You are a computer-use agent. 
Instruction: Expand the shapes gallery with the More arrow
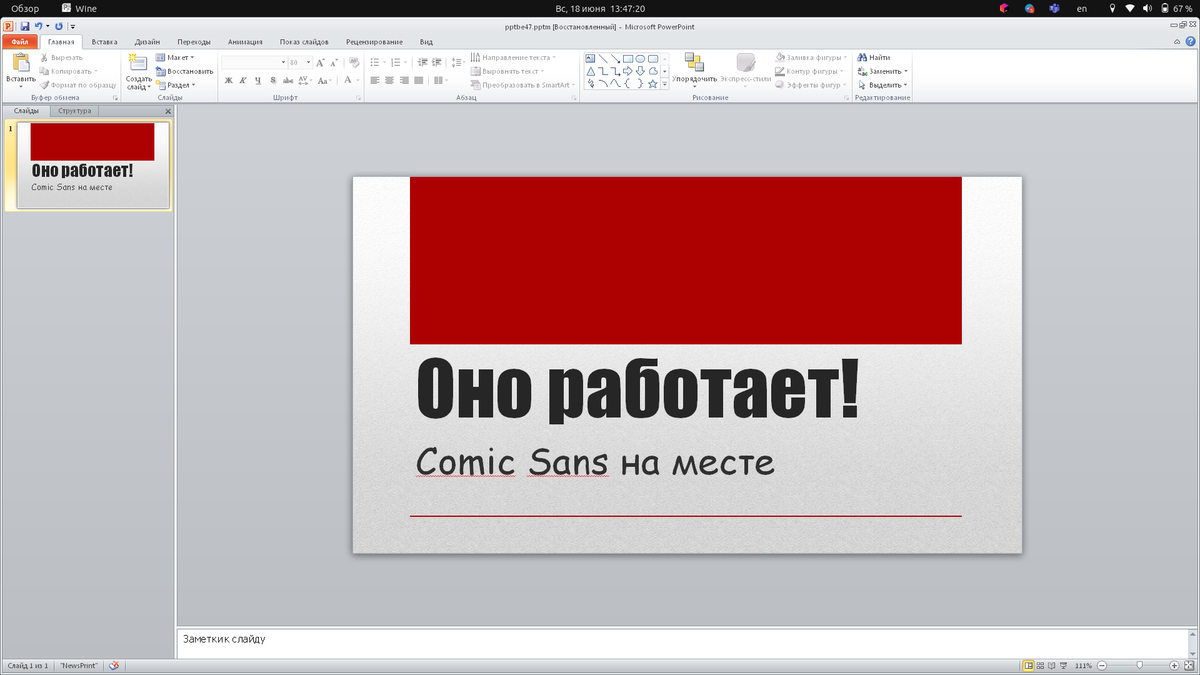[664, 82]
